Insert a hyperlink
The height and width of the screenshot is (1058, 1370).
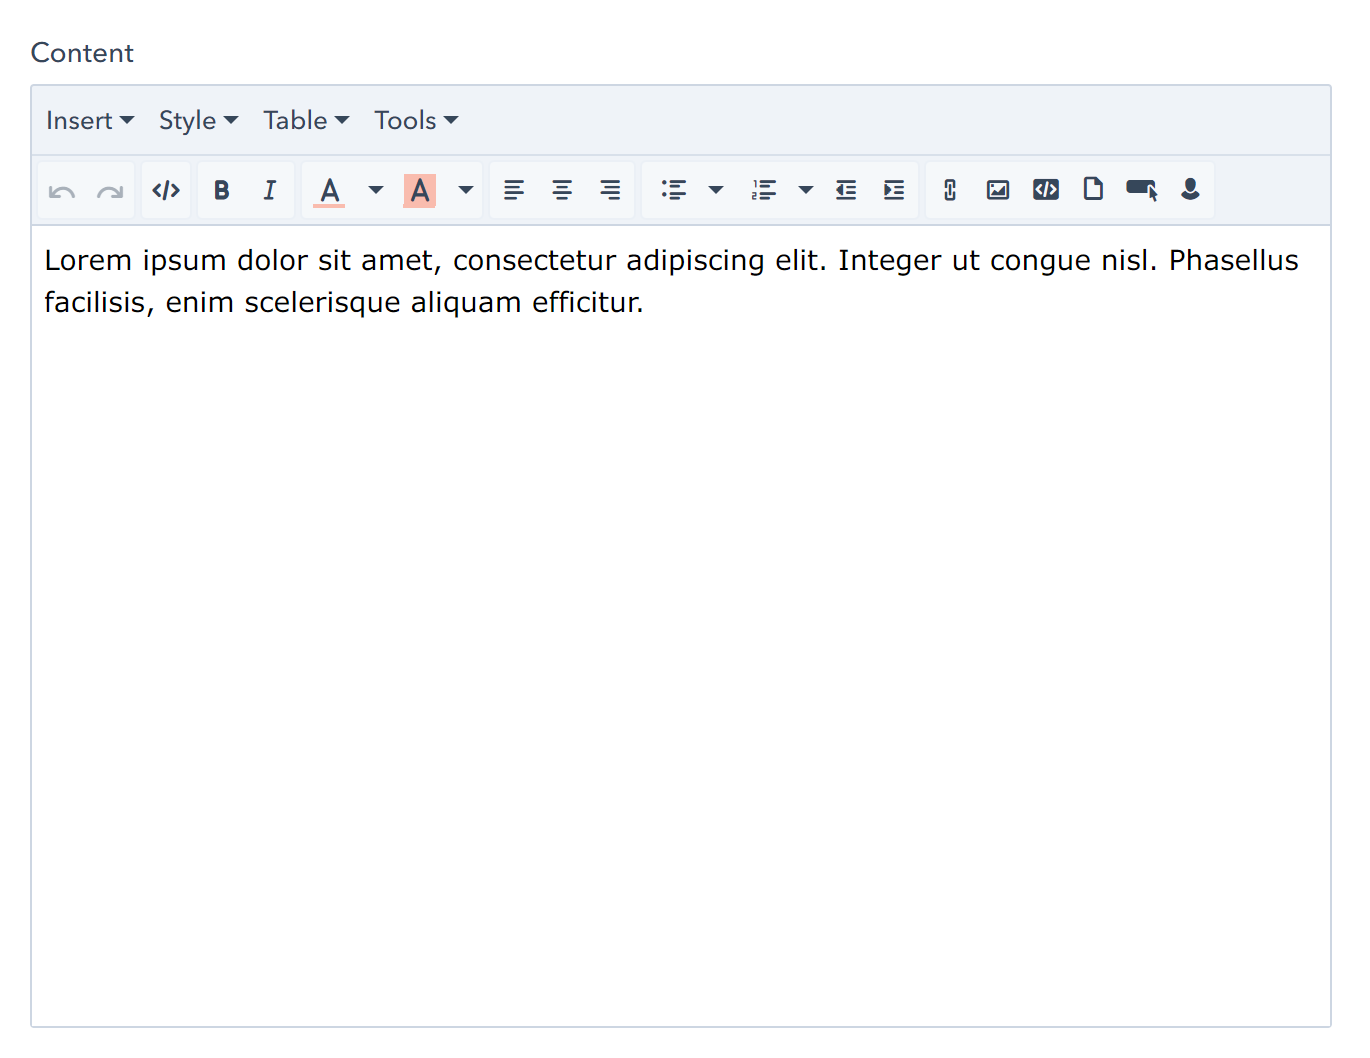(x=950, y=190)
